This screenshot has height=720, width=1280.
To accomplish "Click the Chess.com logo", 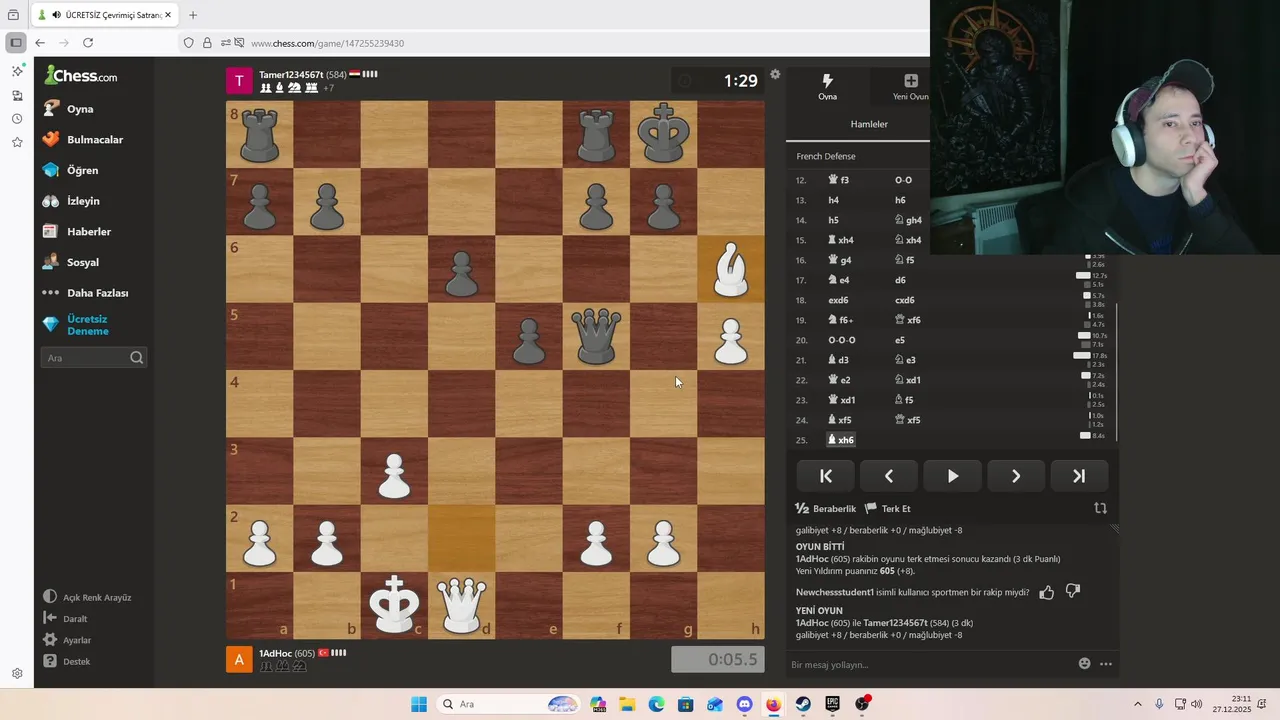I will point(81,76).
